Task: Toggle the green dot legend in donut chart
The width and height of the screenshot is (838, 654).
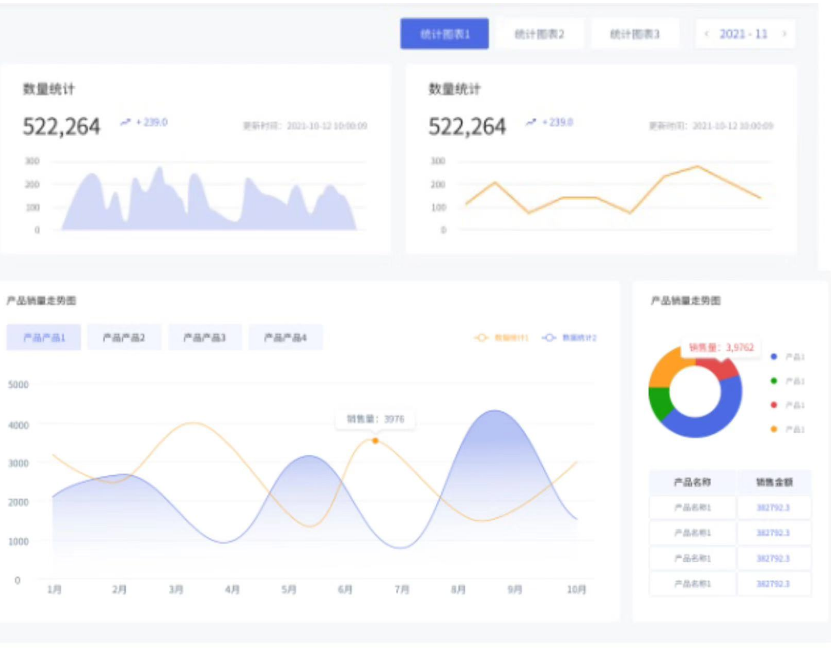Action: pos(774,380)
